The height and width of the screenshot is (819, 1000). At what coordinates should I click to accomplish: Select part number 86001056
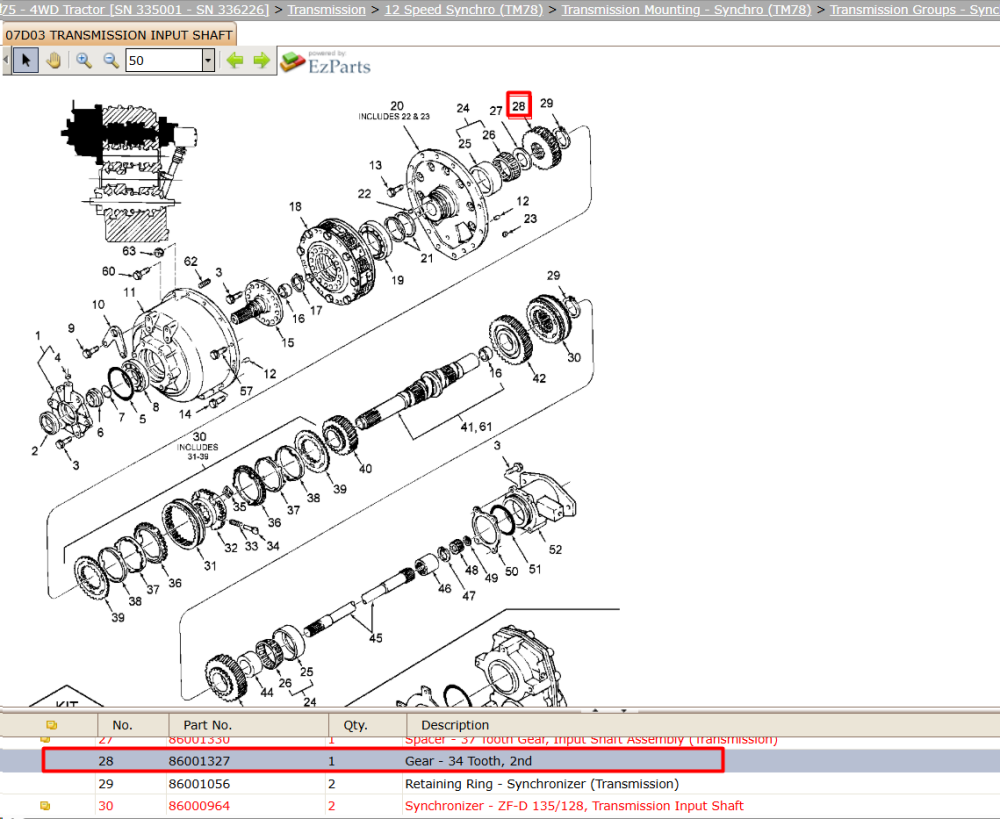click(199, 784)
